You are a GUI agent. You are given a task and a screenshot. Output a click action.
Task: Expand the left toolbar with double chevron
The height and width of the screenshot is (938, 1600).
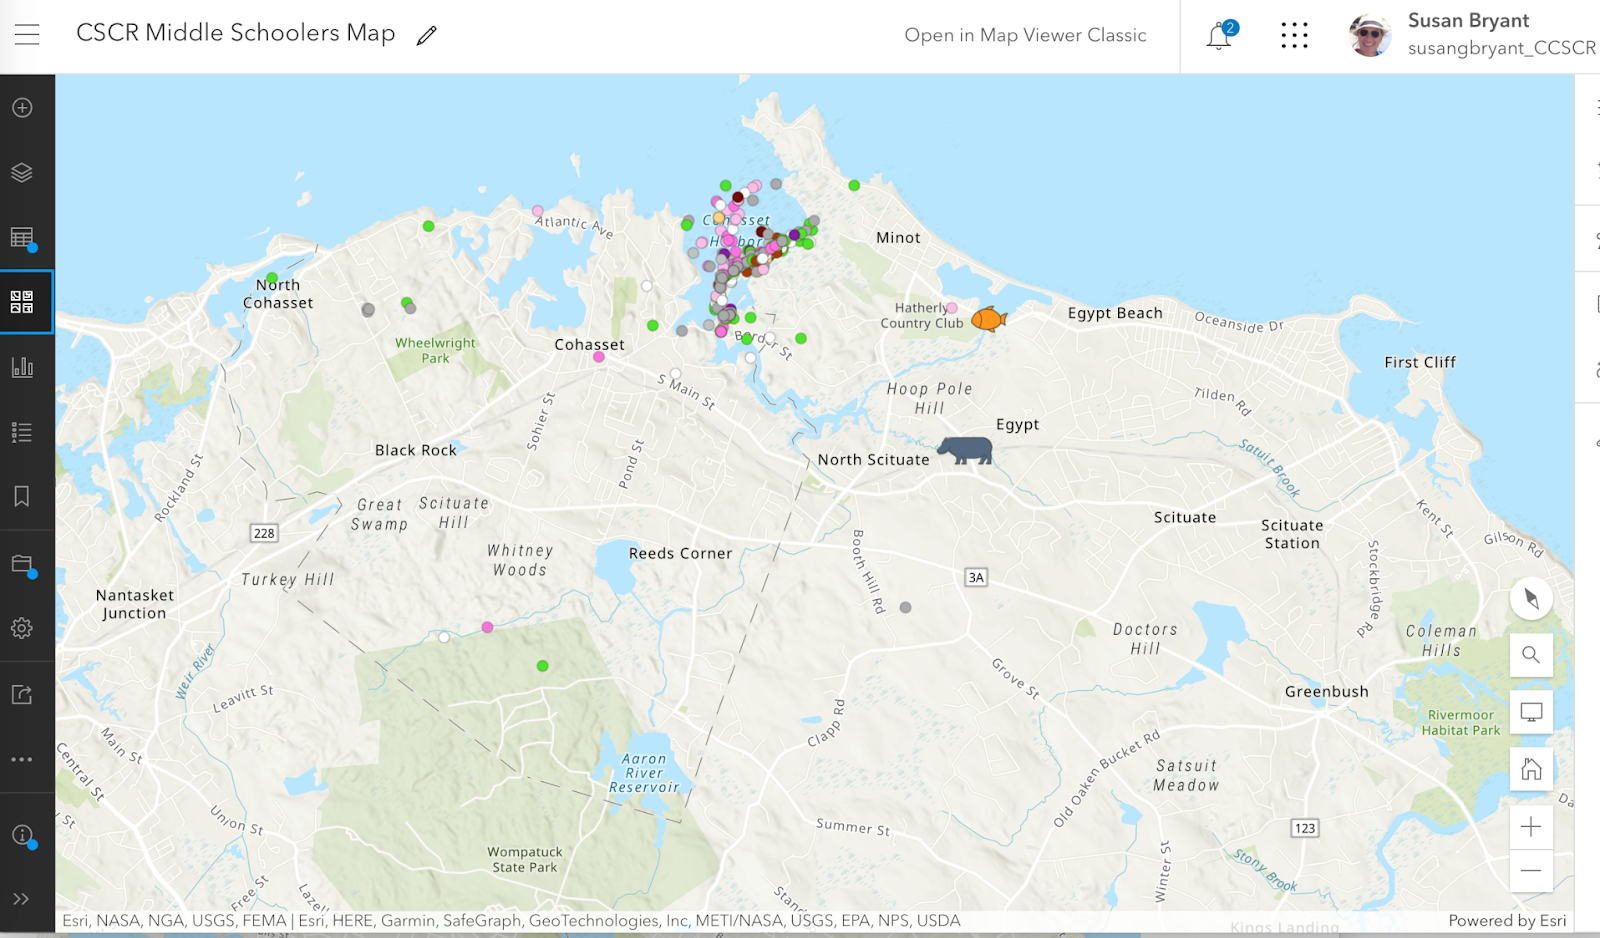click(22, 899)
